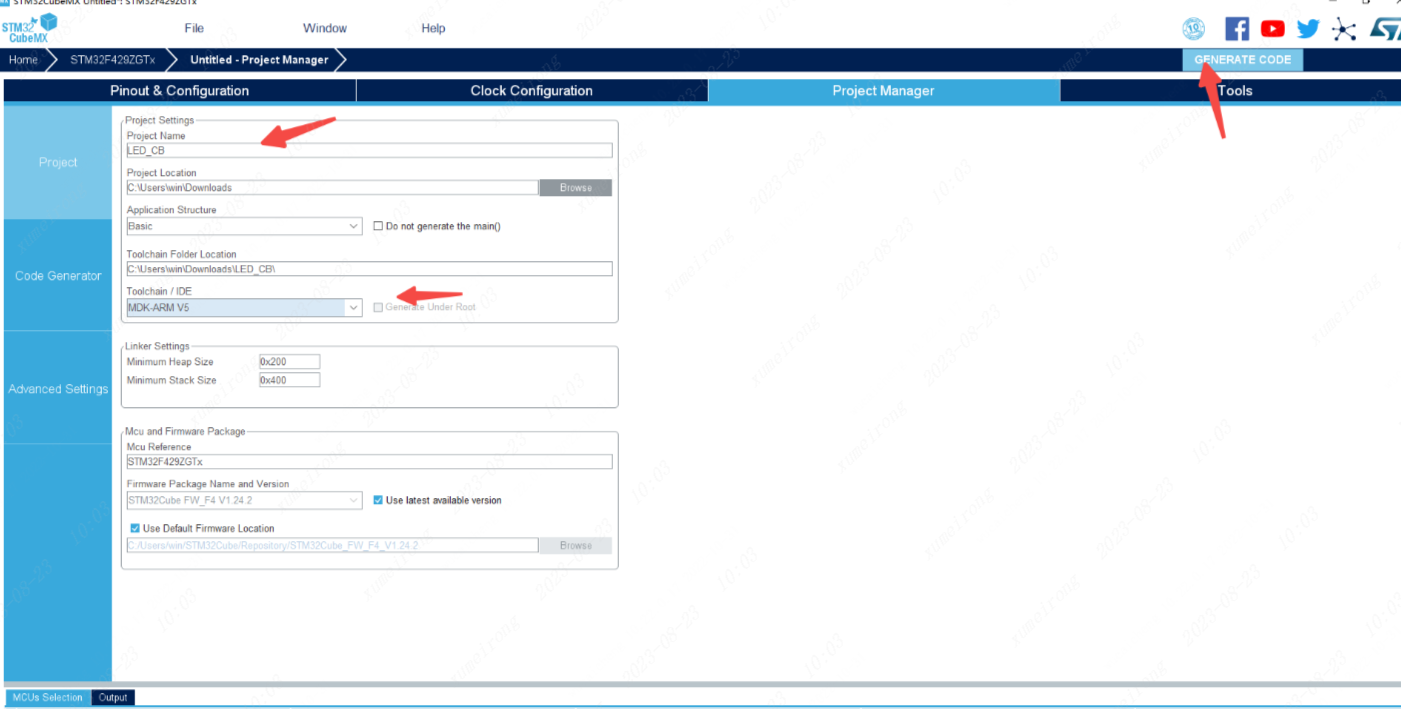This screenshot has width=1401, height=709.
Task: Open Firmware Package Name and Version dropdown
Action: [x=244, y=500]
